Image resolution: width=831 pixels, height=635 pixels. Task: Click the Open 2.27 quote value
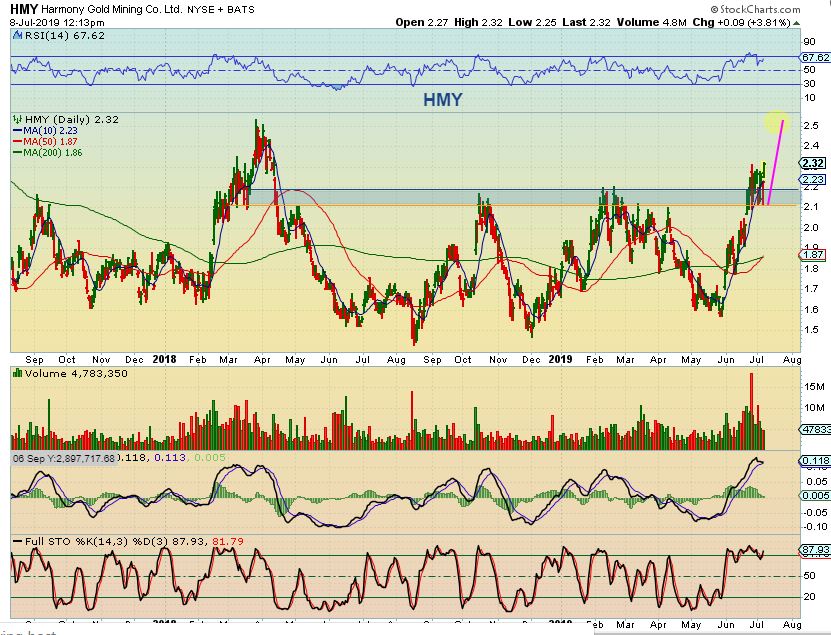[422, 22]
